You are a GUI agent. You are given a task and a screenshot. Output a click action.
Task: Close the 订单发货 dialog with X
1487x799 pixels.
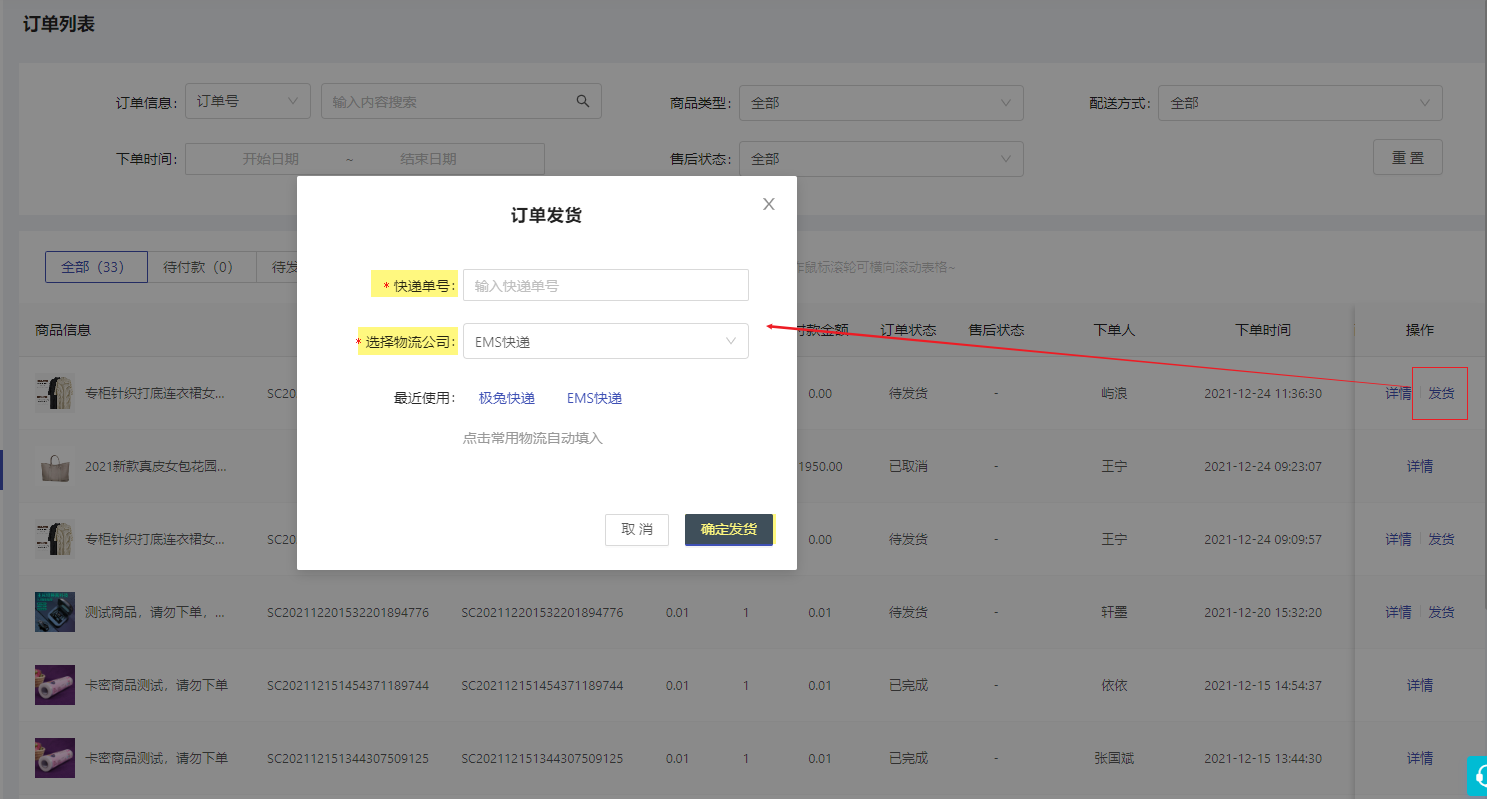point(769,204)
